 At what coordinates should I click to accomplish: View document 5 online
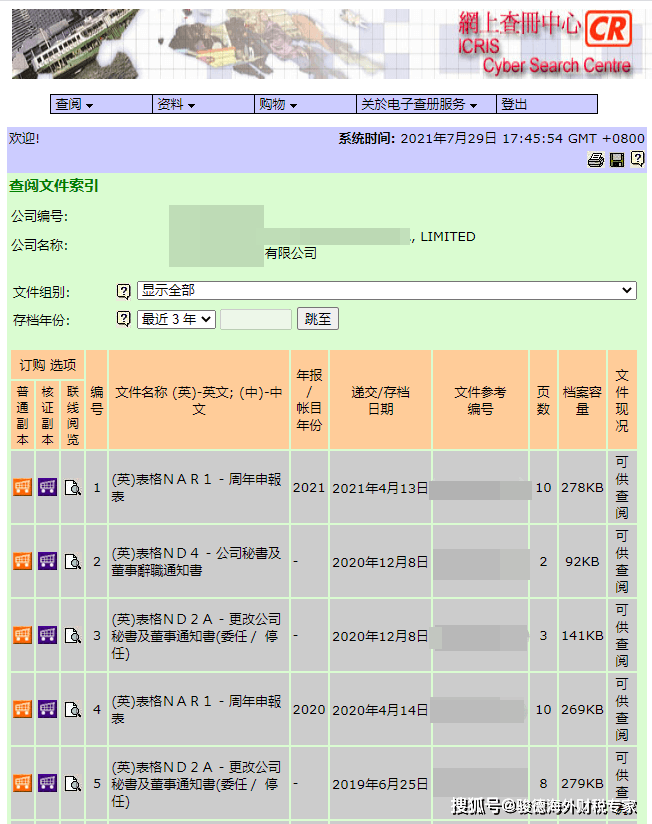point(72,783)
